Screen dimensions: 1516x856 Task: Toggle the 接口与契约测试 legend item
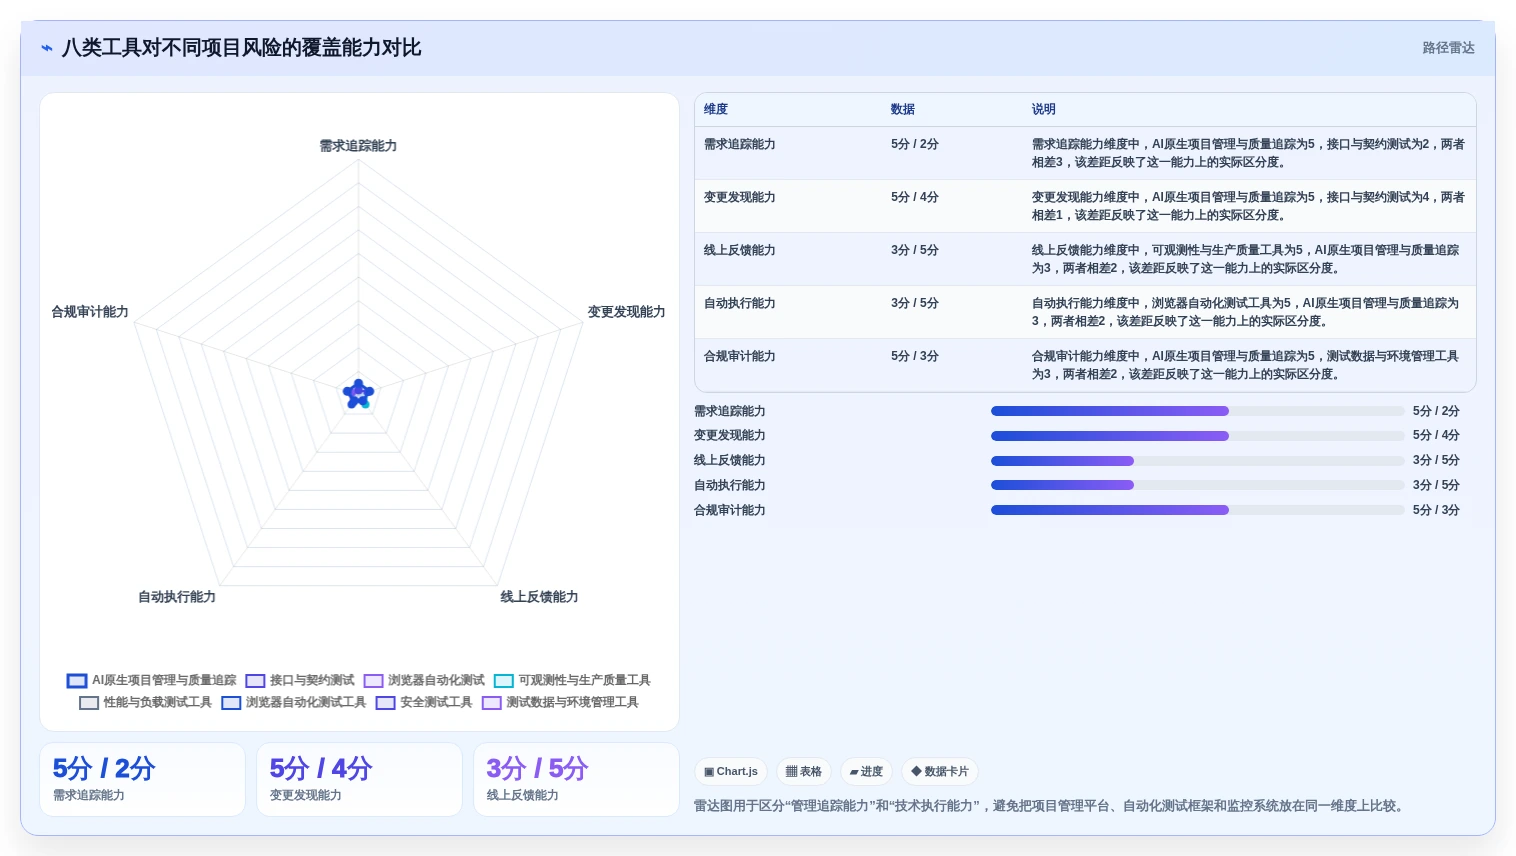tap(300, 680)
